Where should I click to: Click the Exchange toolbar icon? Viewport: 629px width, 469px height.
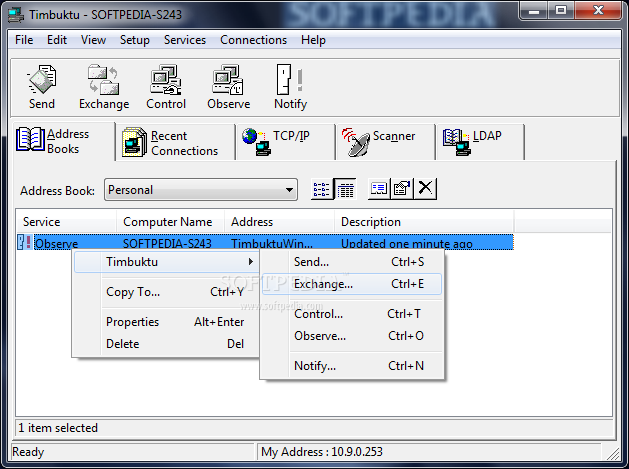pyautogui.click(x=104, y=87)
